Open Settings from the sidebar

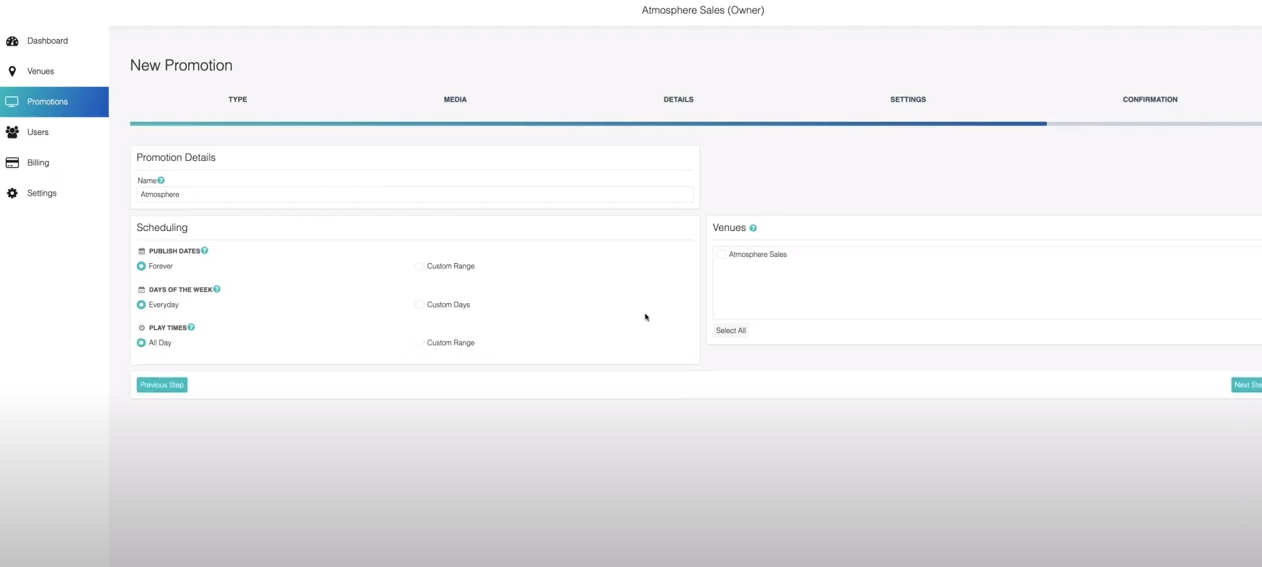pos(54,193)
